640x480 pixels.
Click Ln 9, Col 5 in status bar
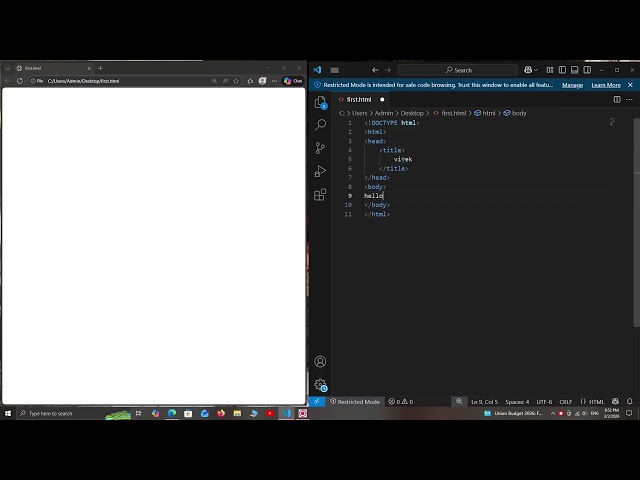pos(484,402)
